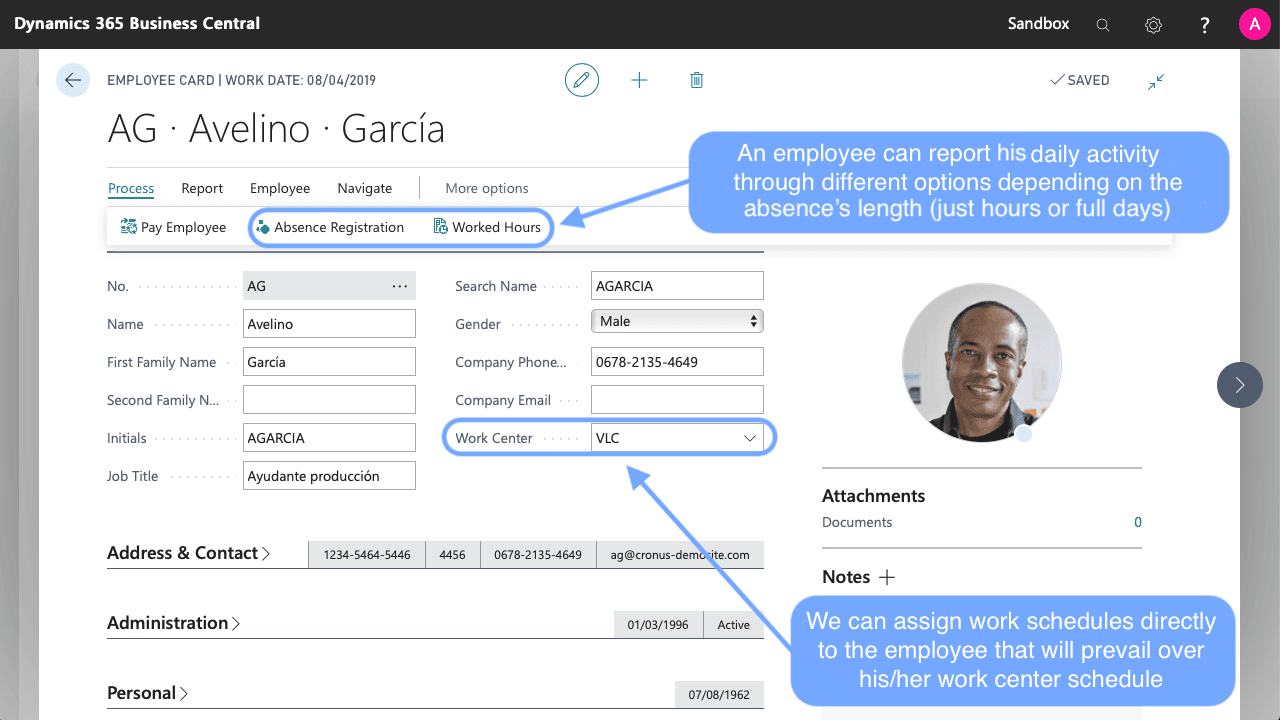Click the 01/03/1996 date summary
The image size is (1280, 720).
658,625
